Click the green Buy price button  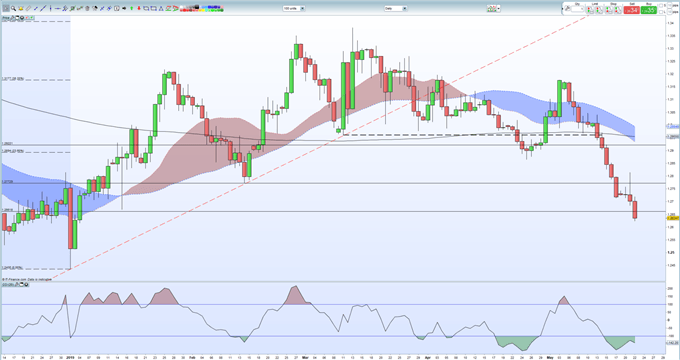point(649,10)
